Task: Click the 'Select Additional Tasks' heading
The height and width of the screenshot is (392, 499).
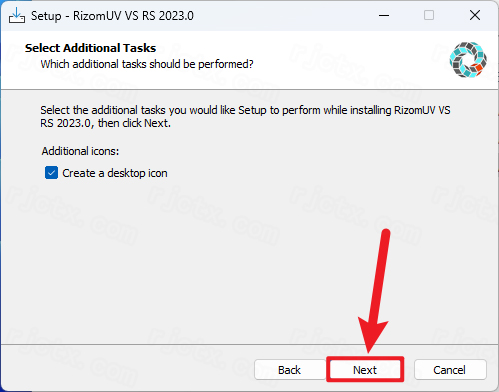Action: (x=90, y=48)
